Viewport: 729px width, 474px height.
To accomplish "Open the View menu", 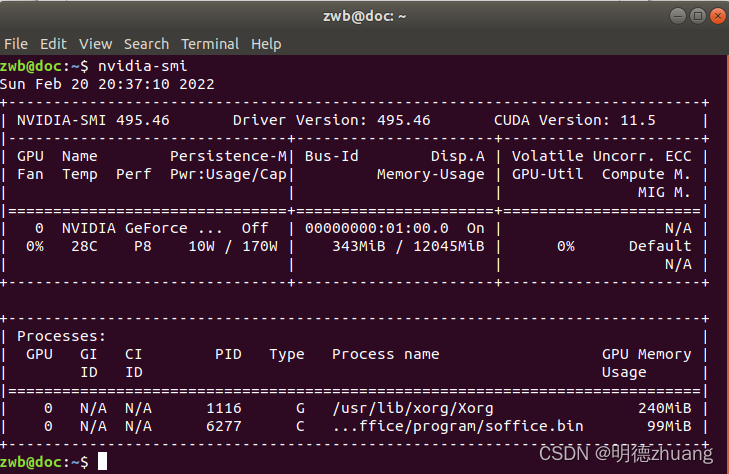I will point(95,44).
